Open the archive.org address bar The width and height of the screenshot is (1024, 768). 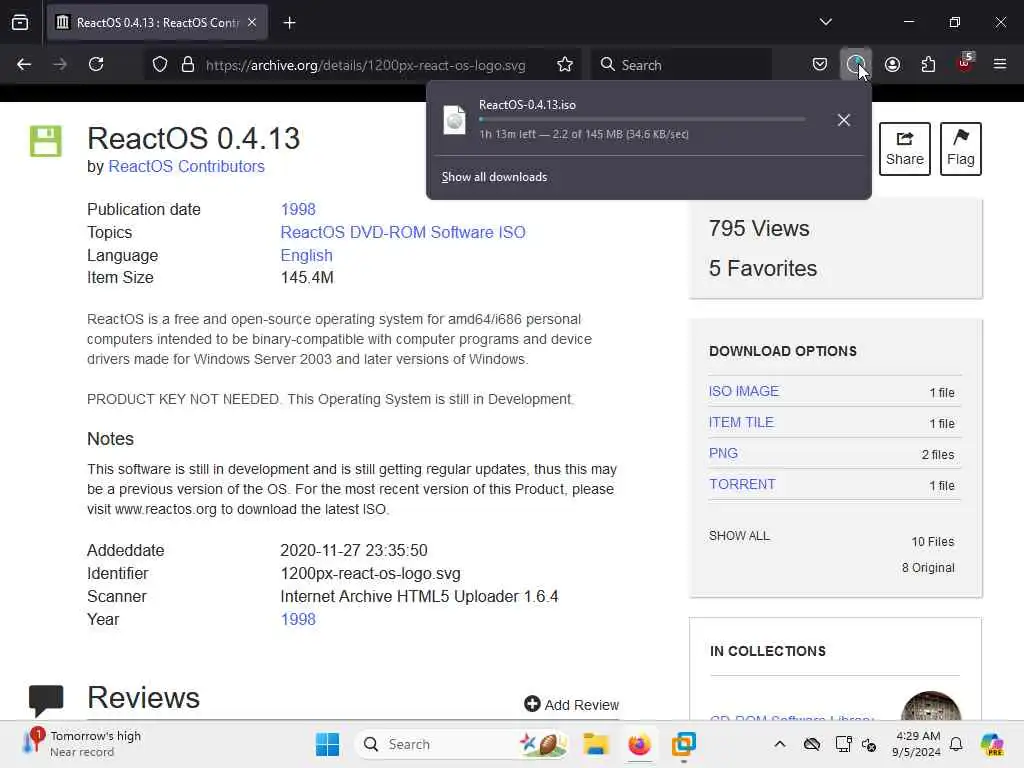point(366,65)
